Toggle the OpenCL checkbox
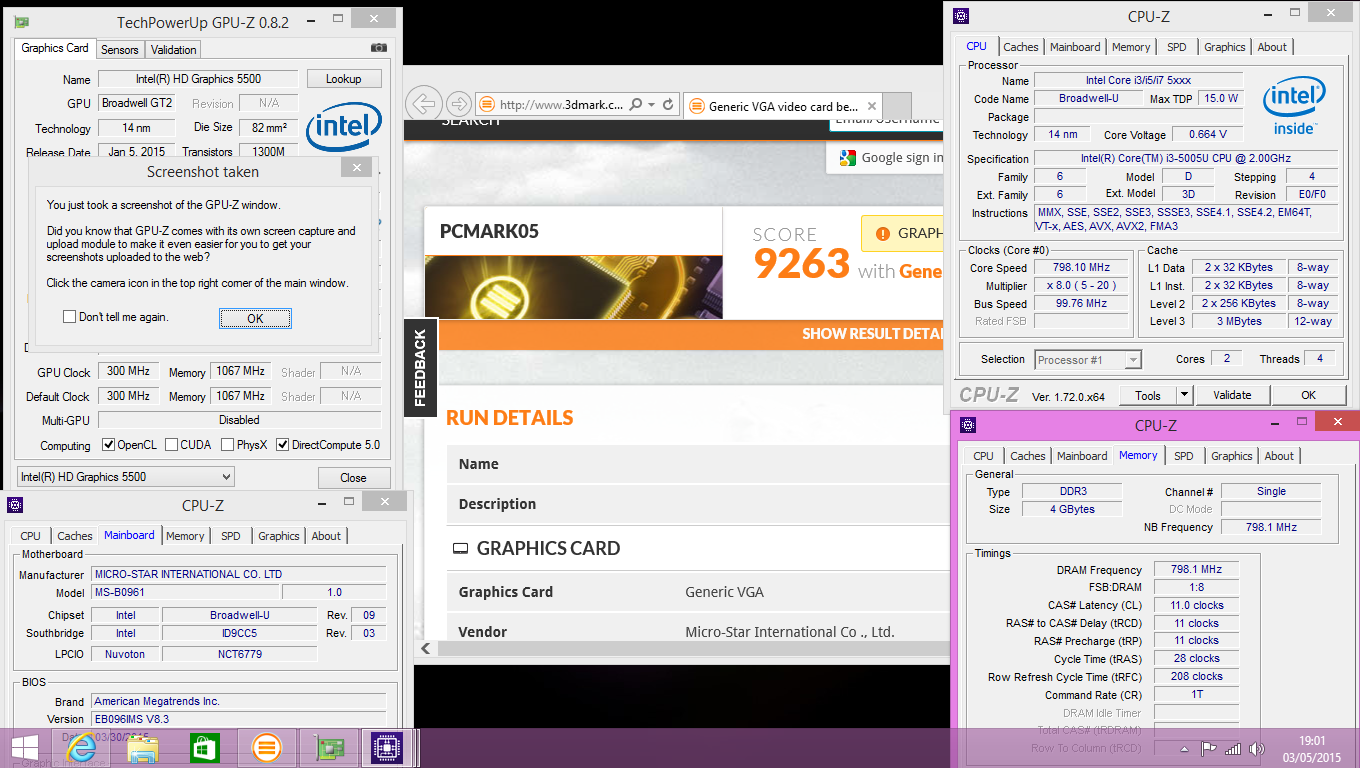The height and width of the screenshot is (768, 1360). coord(109,445)
